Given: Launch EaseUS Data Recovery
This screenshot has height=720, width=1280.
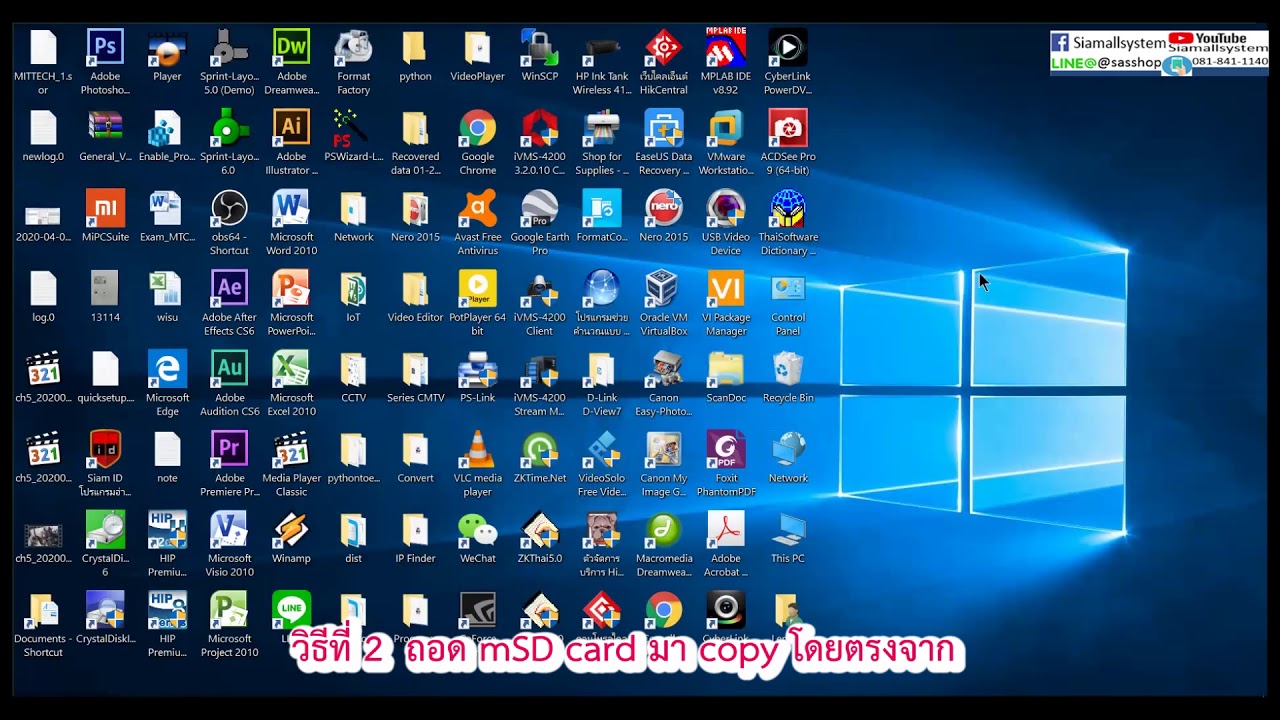Looking at the screenshot, I should point(663,128).
